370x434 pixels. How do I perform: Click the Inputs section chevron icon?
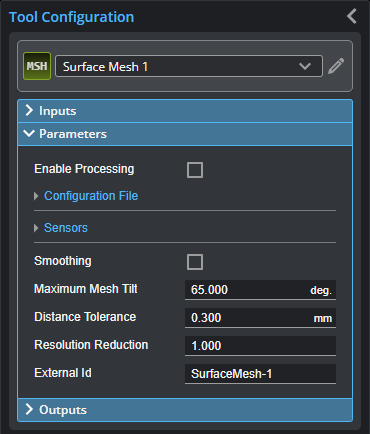coord(29,110)
